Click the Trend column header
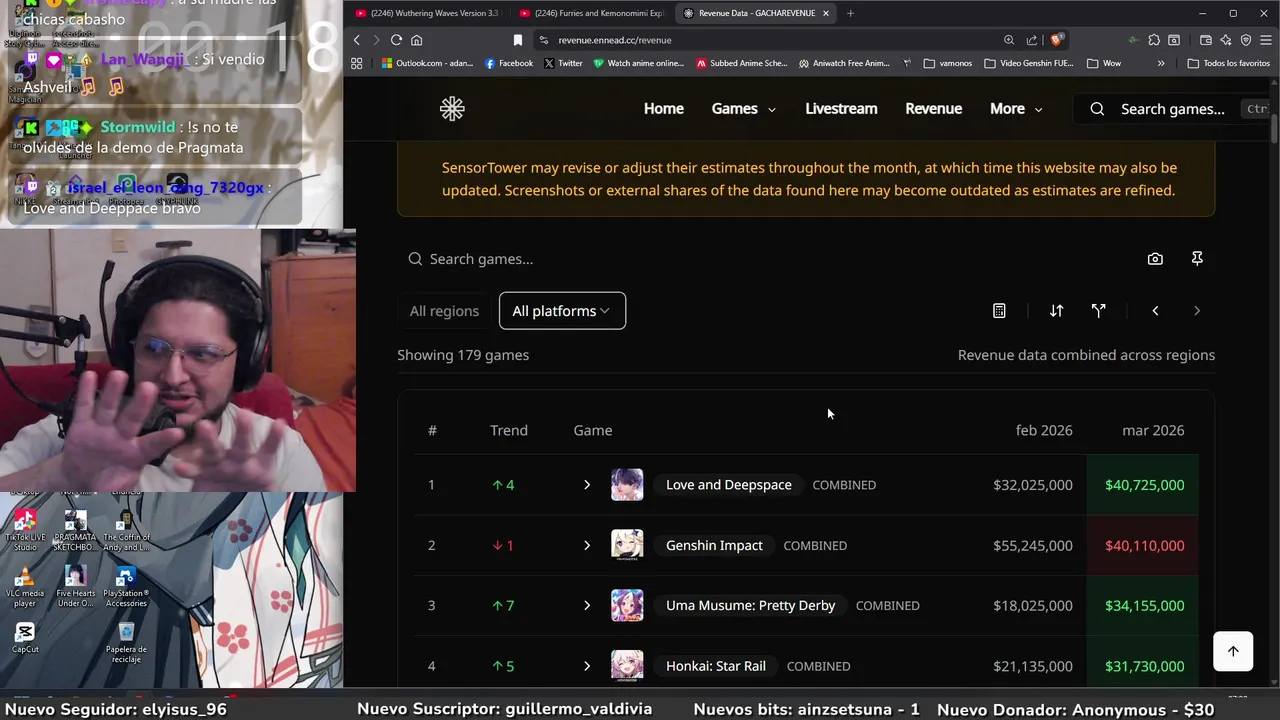1280x720 pixels. point(509,430)
